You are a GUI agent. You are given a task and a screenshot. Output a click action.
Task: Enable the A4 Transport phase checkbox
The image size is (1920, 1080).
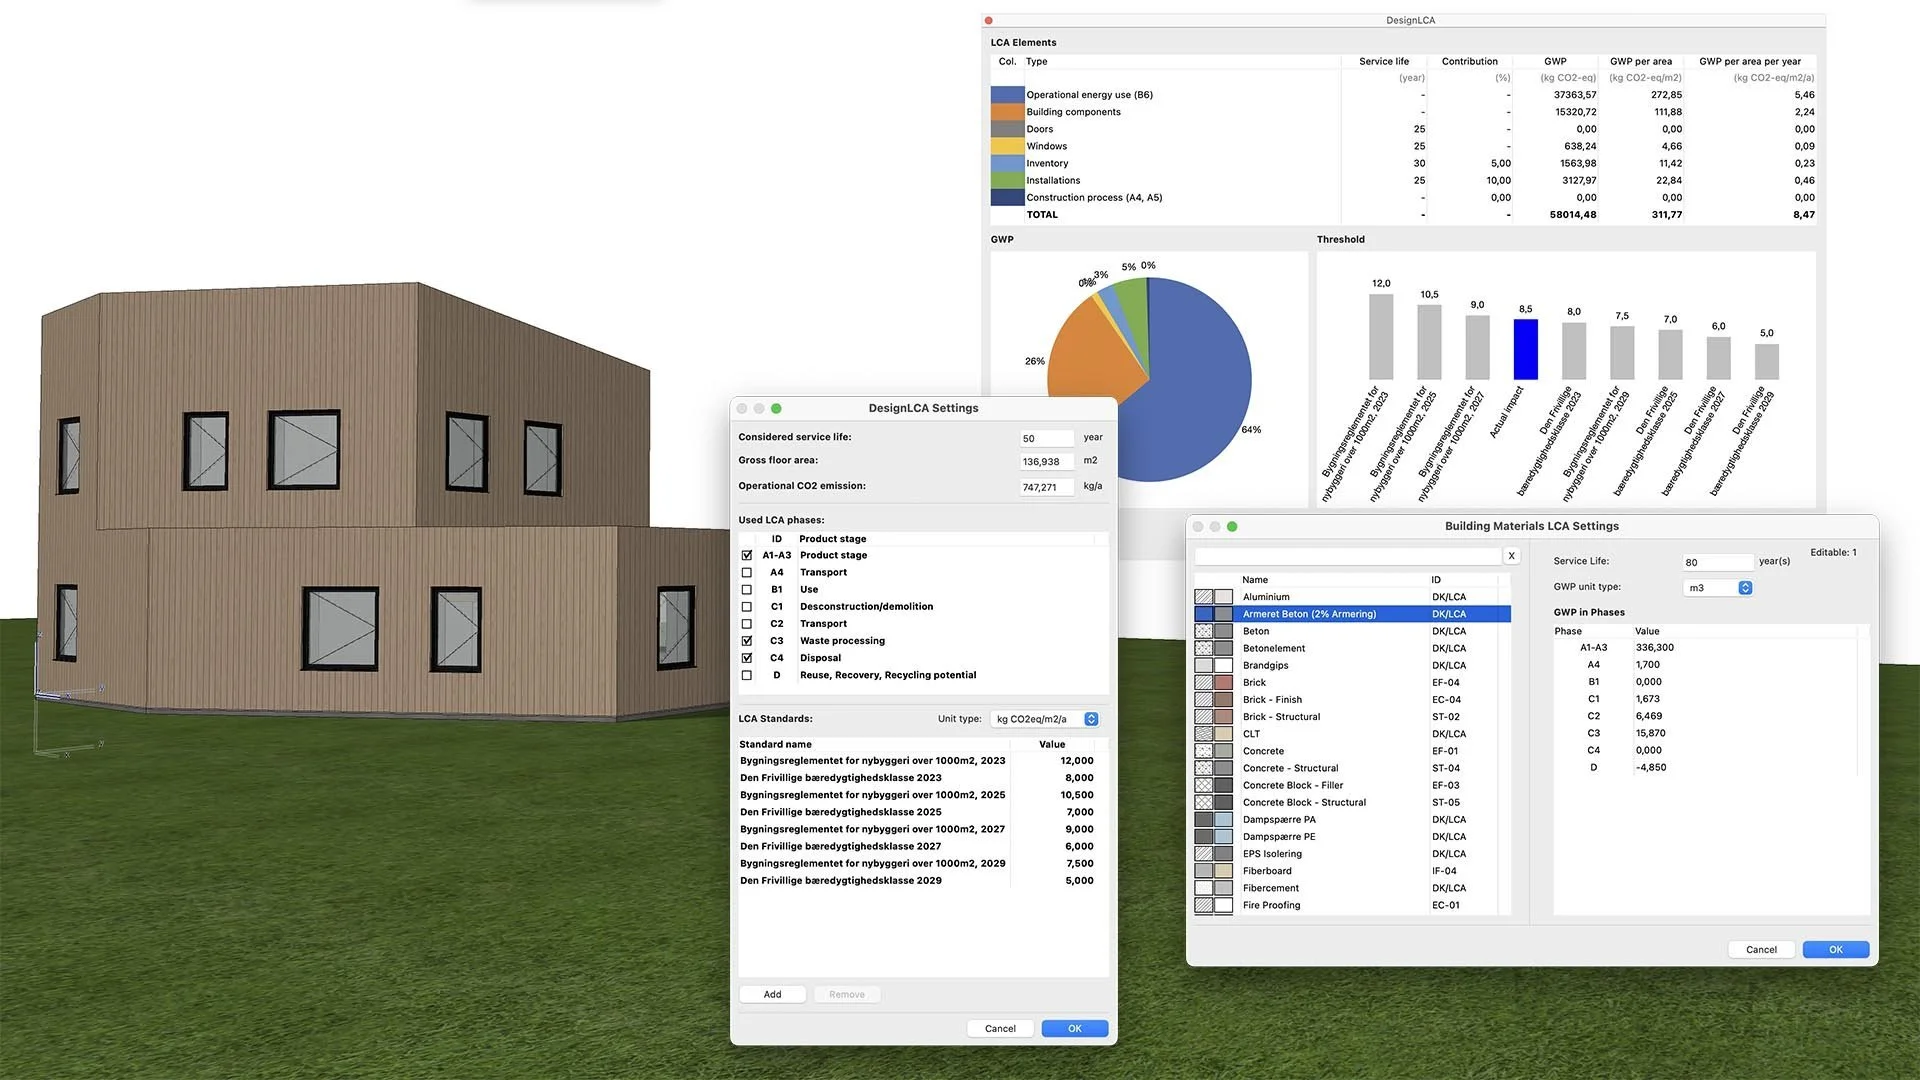point(746,573)
